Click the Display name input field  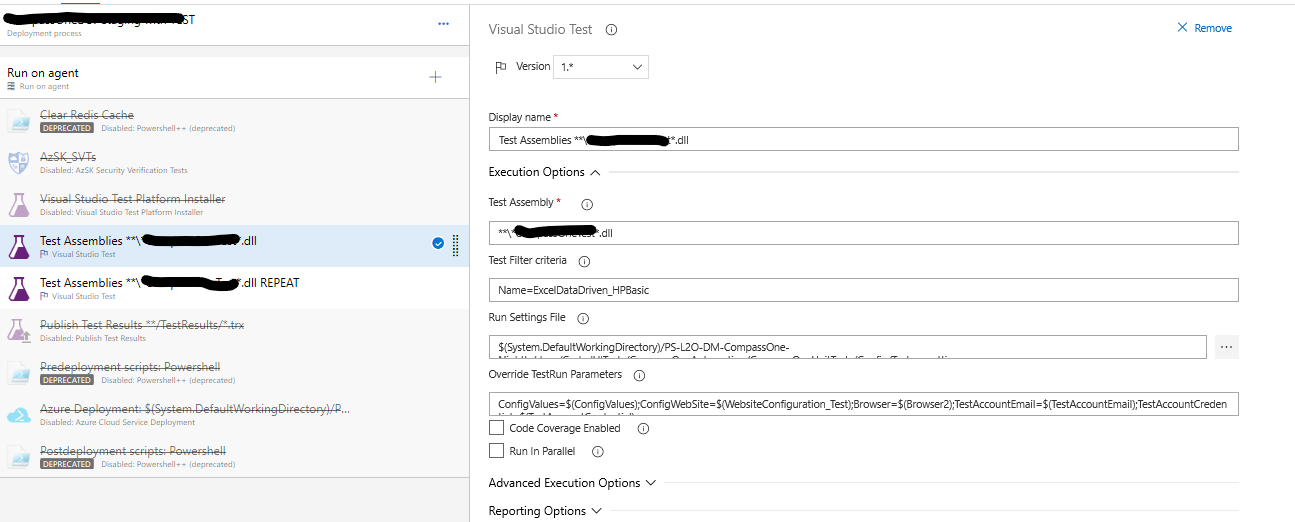tap(863, 139)
